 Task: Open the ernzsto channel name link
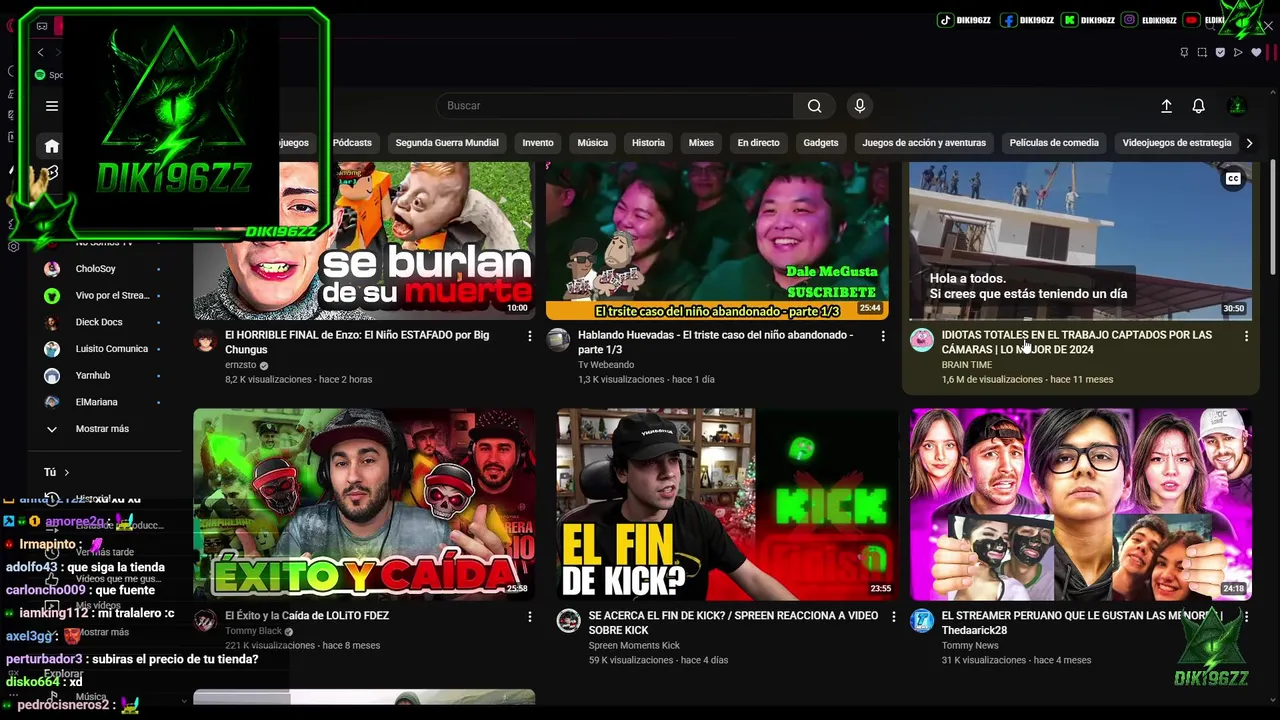coord(240,365)
